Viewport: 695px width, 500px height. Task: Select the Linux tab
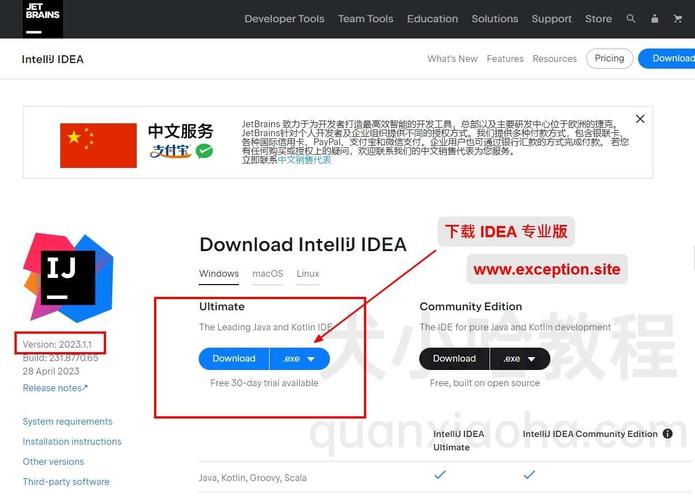click(308, 273)
